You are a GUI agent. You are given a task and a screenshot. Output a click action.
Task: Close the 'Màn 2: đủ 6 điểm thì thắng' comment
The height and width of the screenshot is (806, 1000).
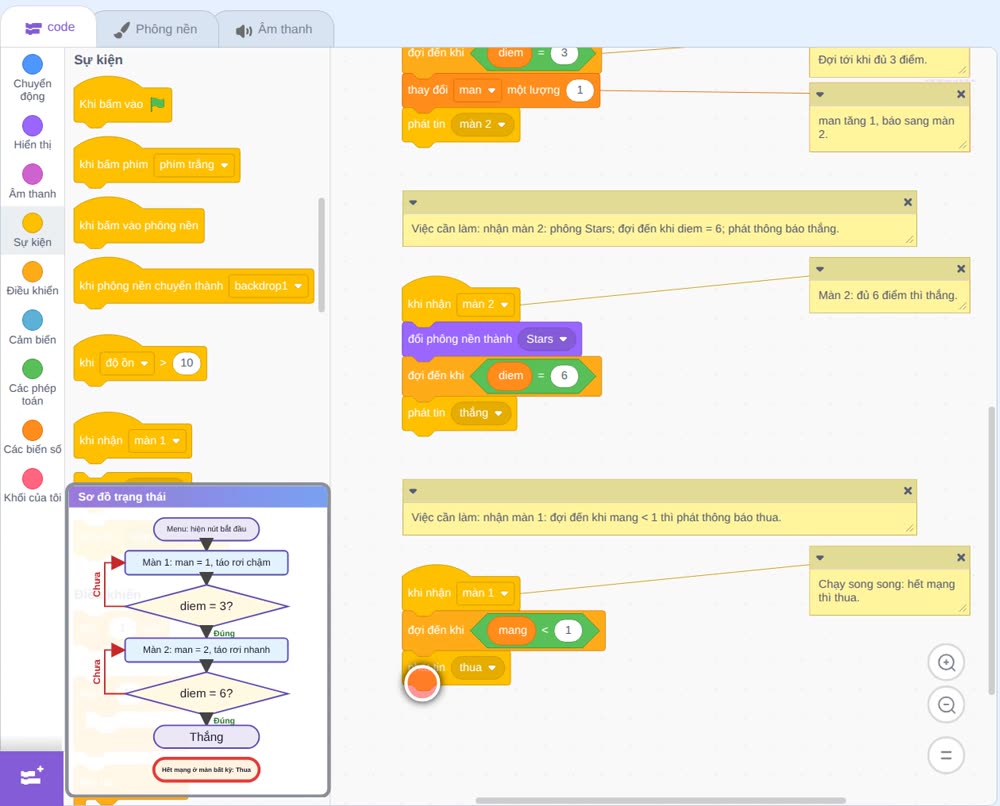960,269
